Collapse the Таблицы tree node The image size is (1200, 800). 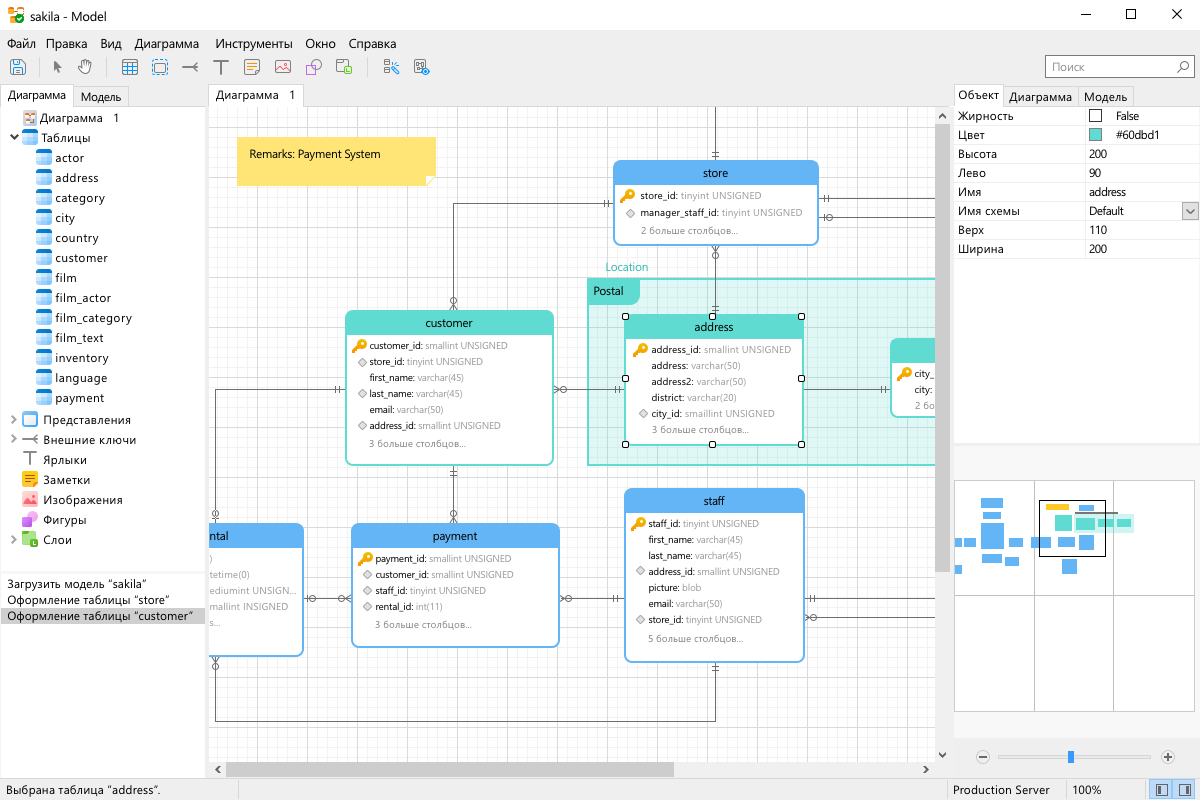[x=14, y=138]
